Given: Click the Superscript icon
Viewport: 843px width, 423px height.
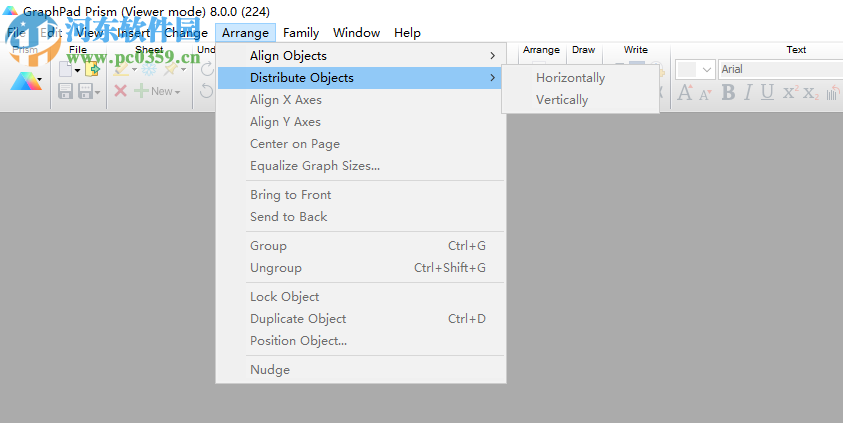Looking at the screenshot, I should tap(789, 93).
